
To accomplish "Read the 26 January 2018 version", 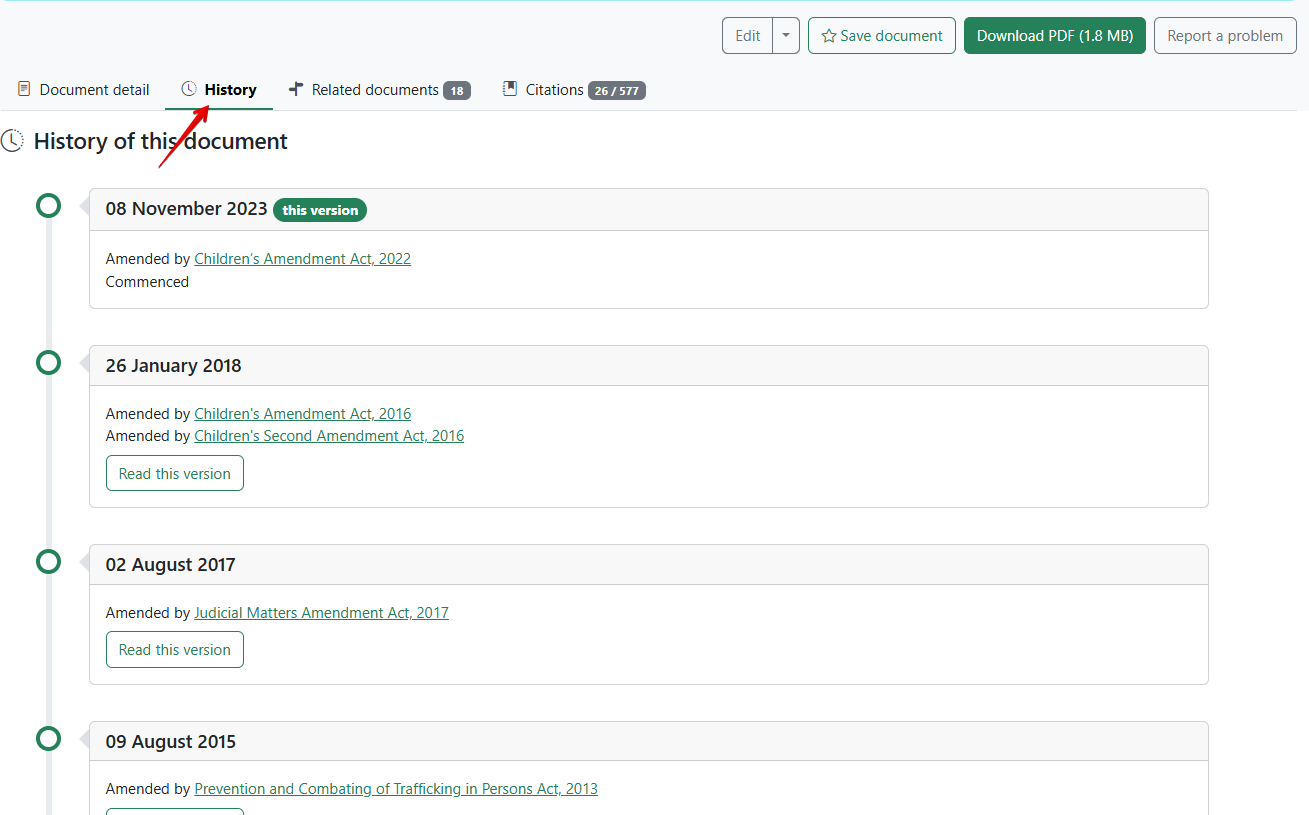I will point(175,474).
